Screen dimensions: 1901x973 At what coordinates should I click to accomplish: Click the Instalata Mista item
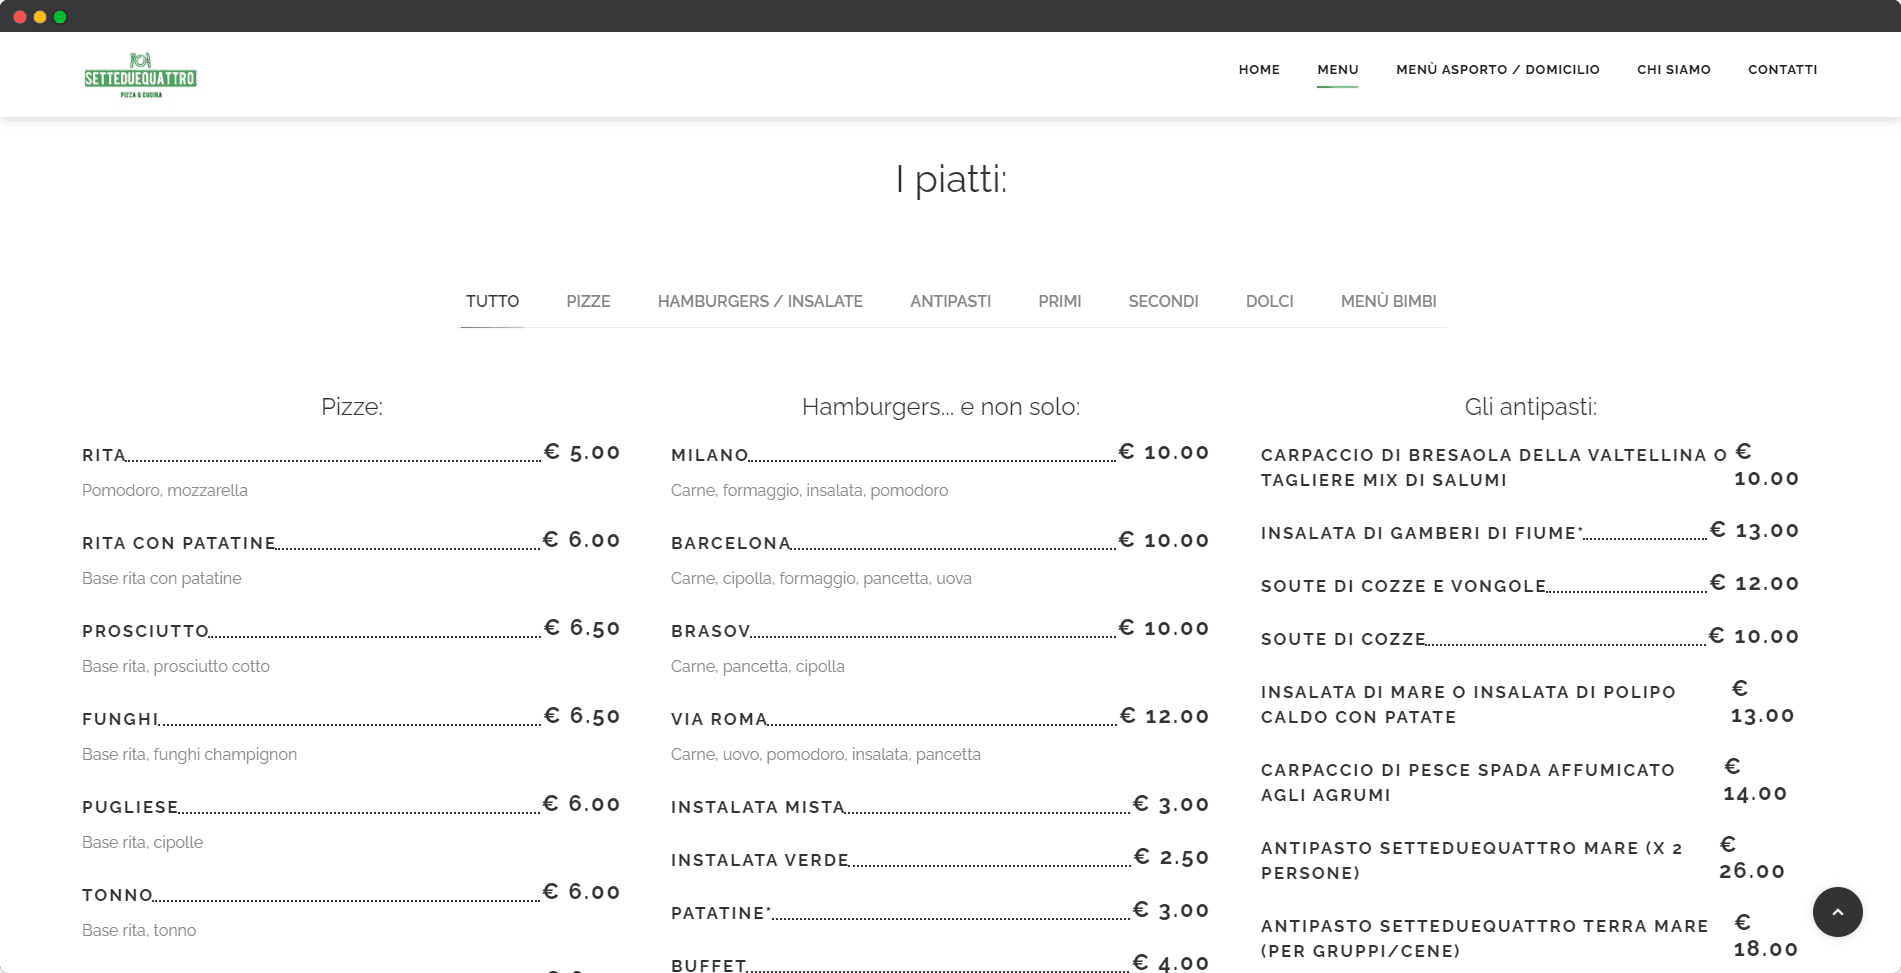click(x=758, y=807)
